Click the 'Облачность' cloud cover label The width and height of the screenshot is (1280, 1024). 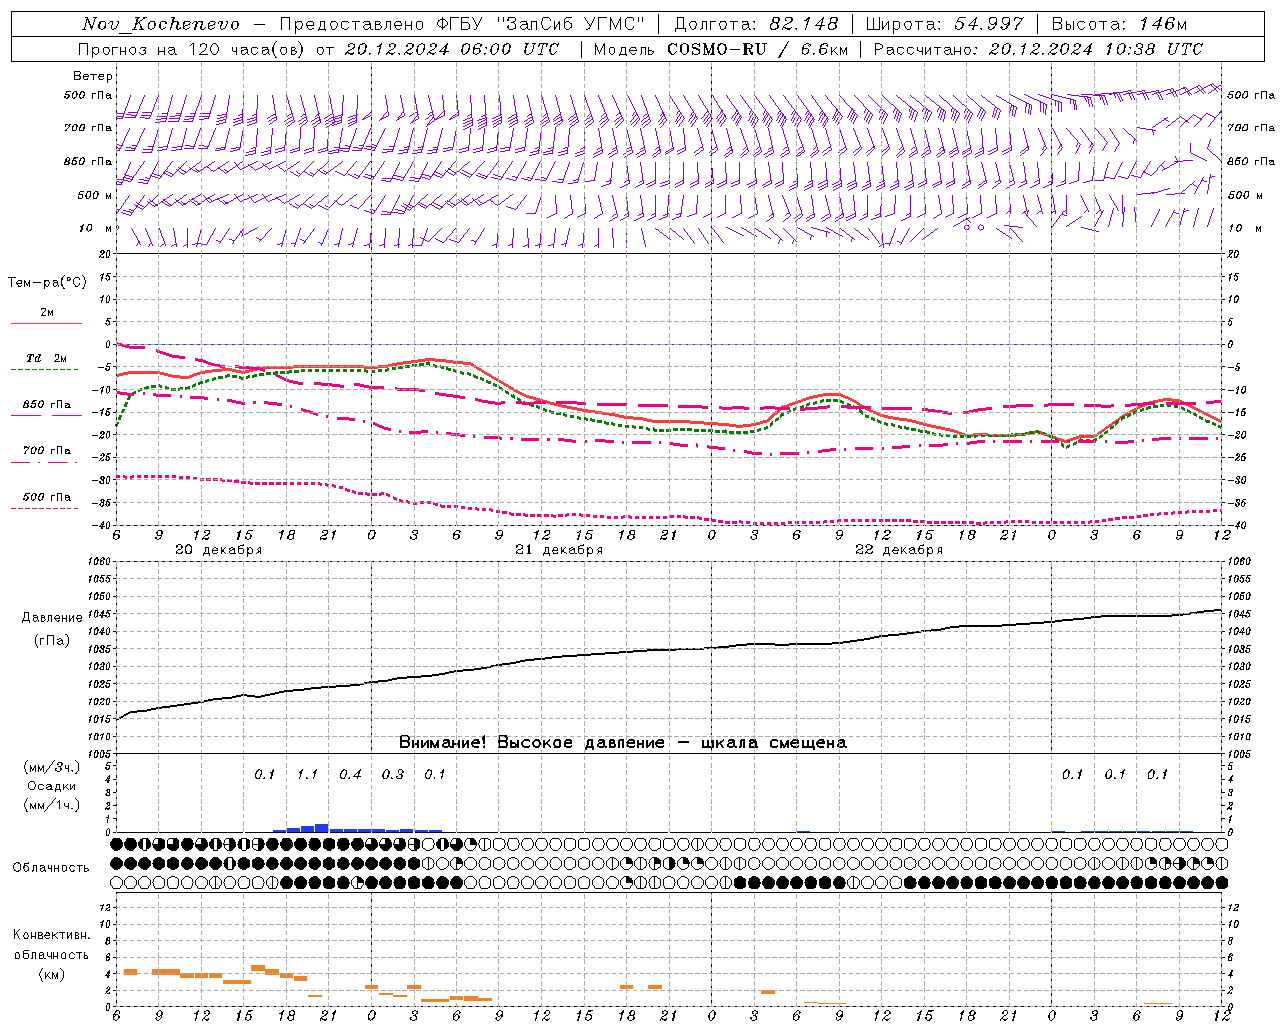click(x=51, y=868)
